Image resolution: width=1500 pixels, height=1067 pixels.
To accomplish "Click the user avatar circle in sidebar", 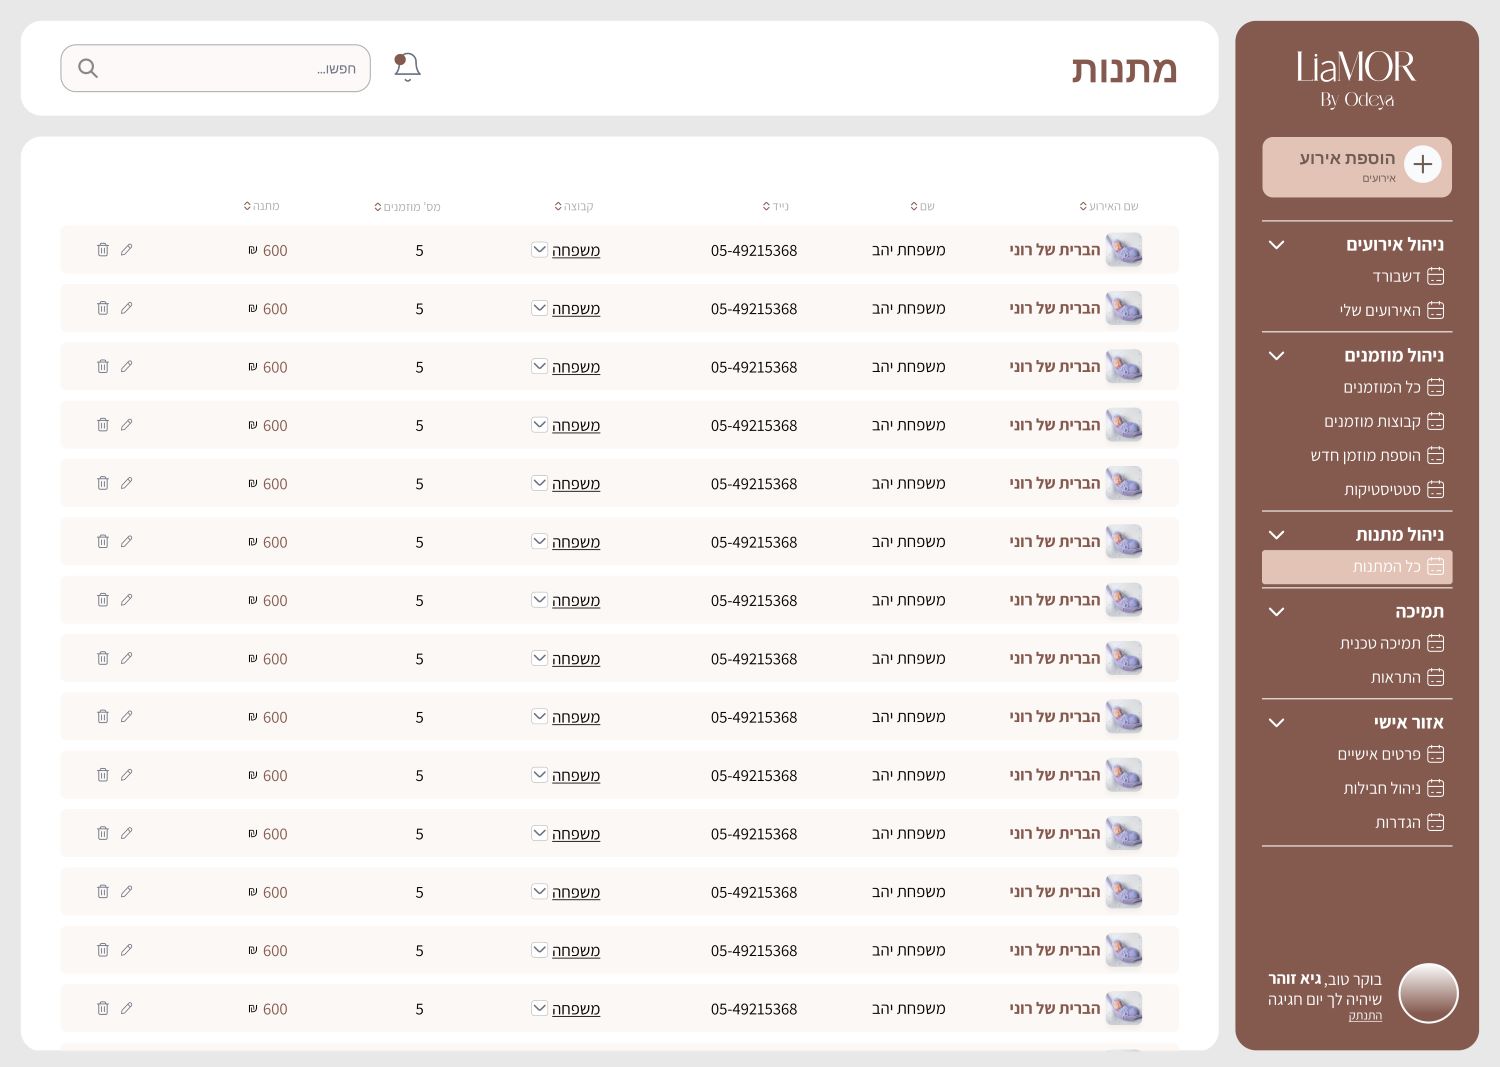I will click(1428, 993).
